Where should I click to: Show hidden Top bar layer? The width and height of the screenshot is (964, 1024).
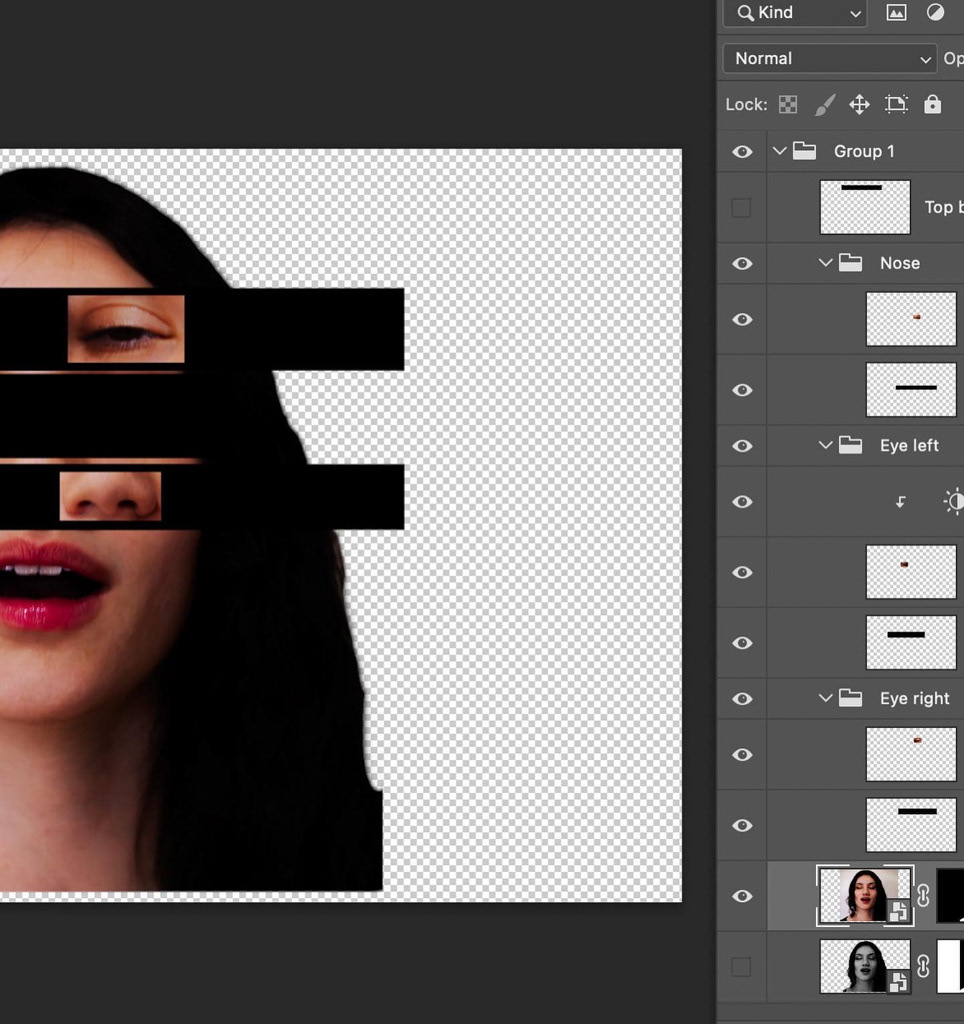tap(741, 208)
